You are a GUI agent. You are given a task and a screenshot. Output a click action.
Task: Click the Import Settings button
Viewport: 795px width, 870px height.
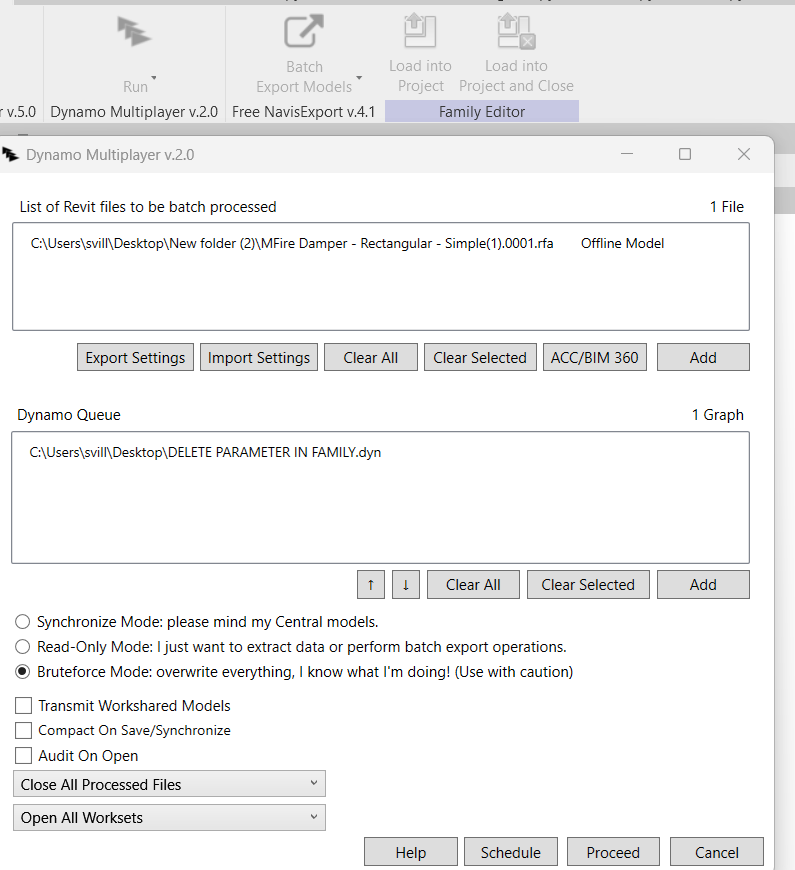(259, 357)
